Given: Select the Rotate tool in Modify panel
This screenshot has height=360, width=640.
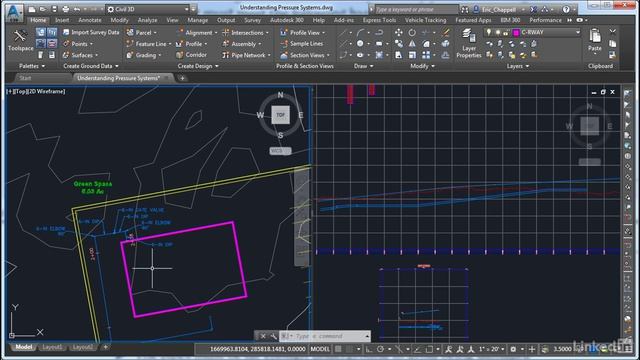Looking at the screenshot, I should [412, 32].
